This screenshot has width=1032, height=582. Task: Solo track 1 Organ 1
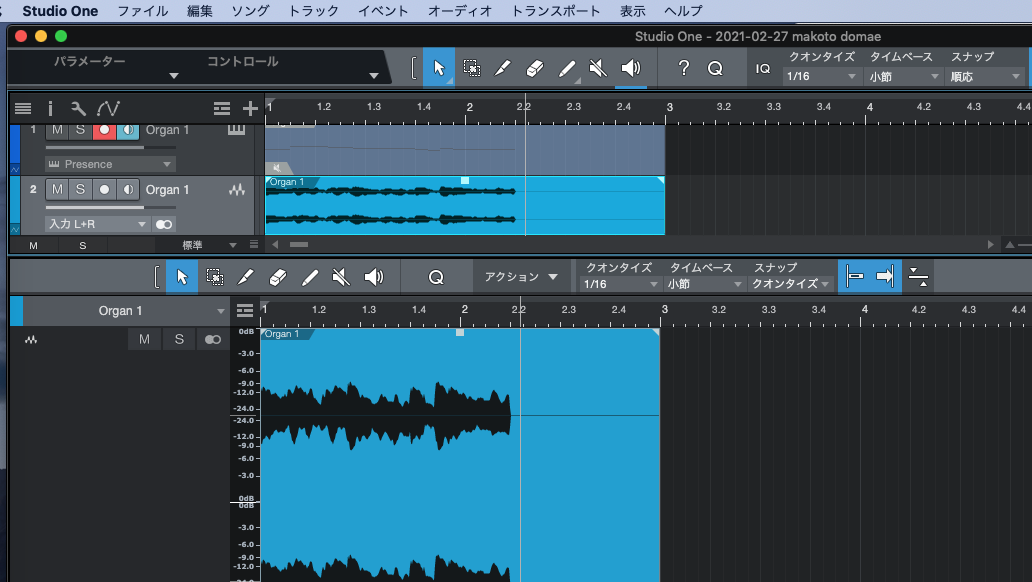[x=80, y=130]
